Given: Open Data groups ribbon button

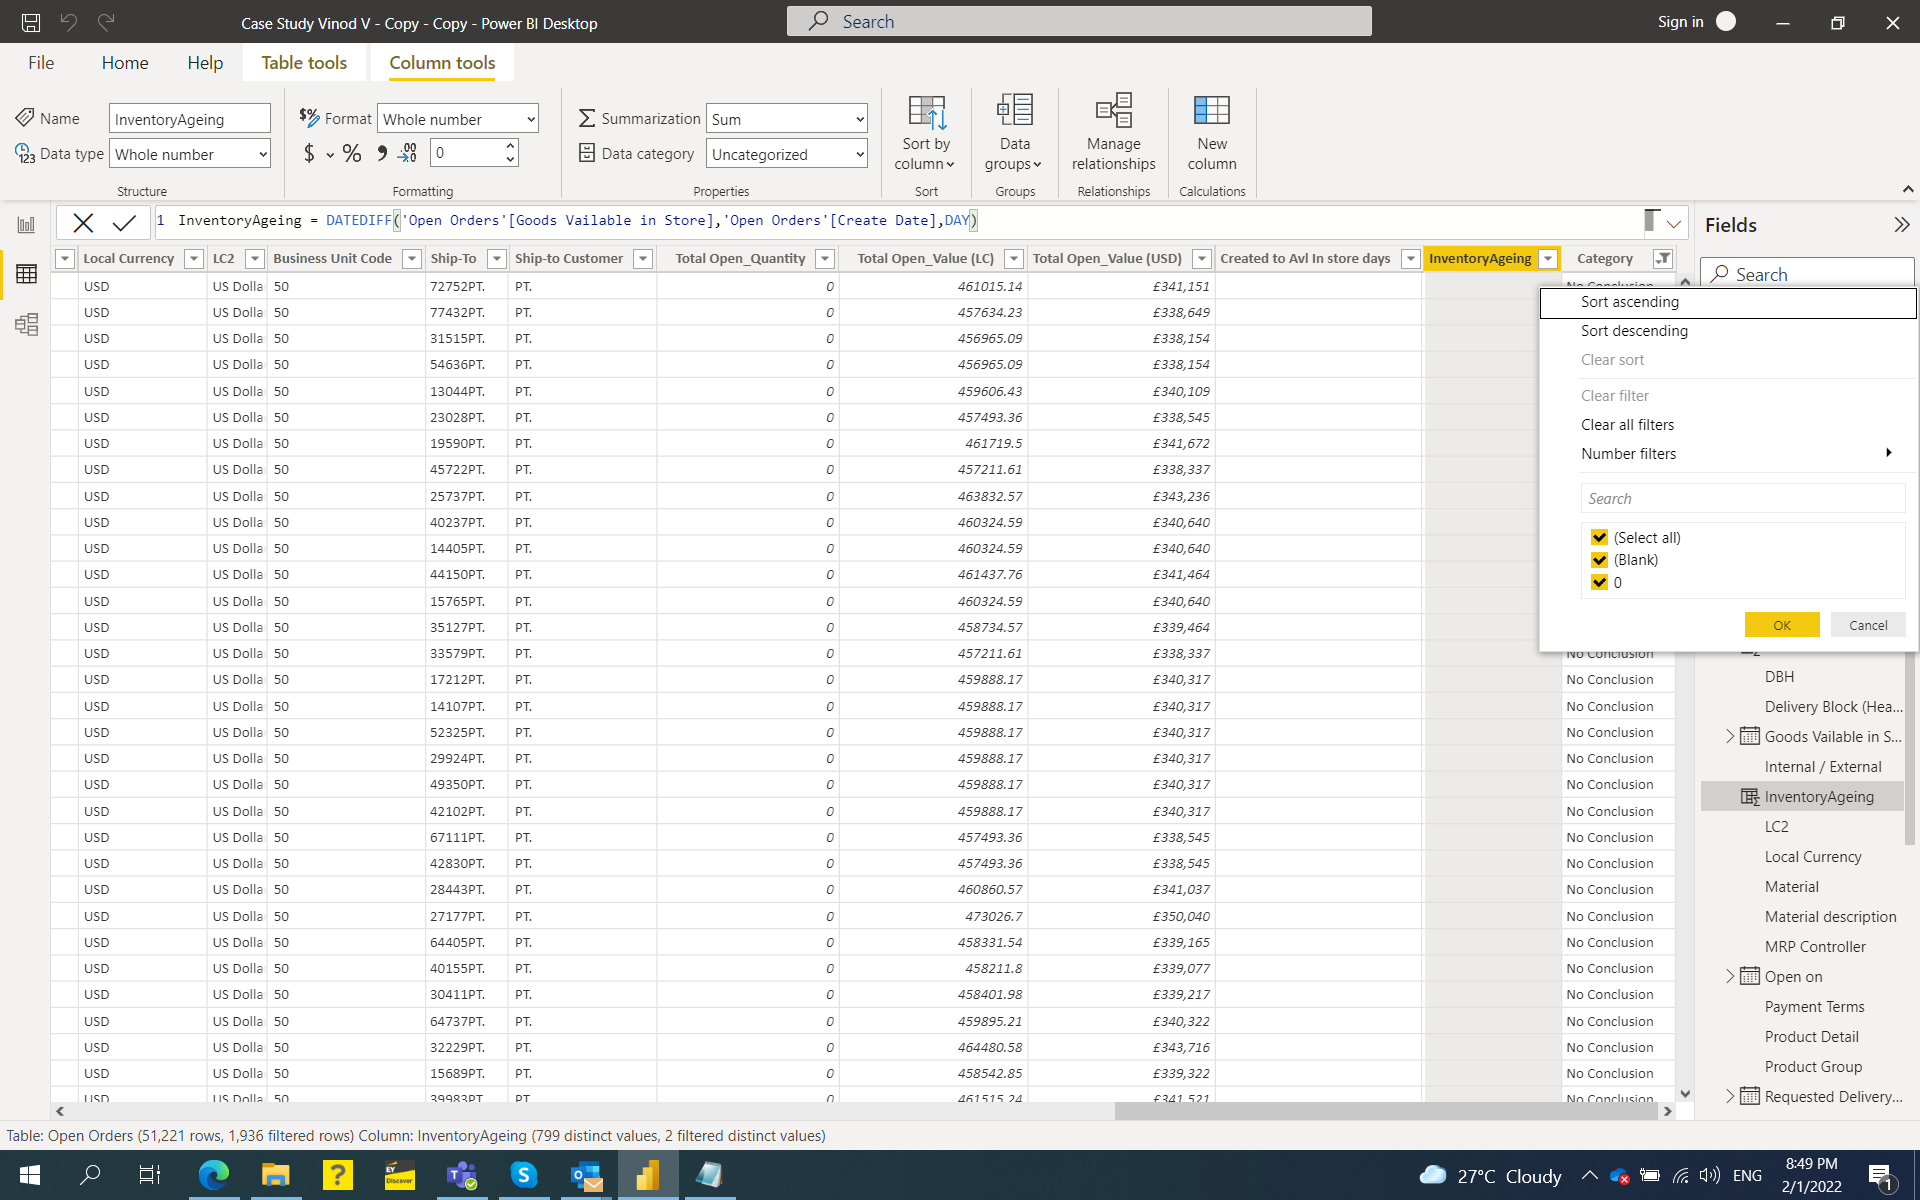Looking at the screenshot, I should (x=1014, y=133).
